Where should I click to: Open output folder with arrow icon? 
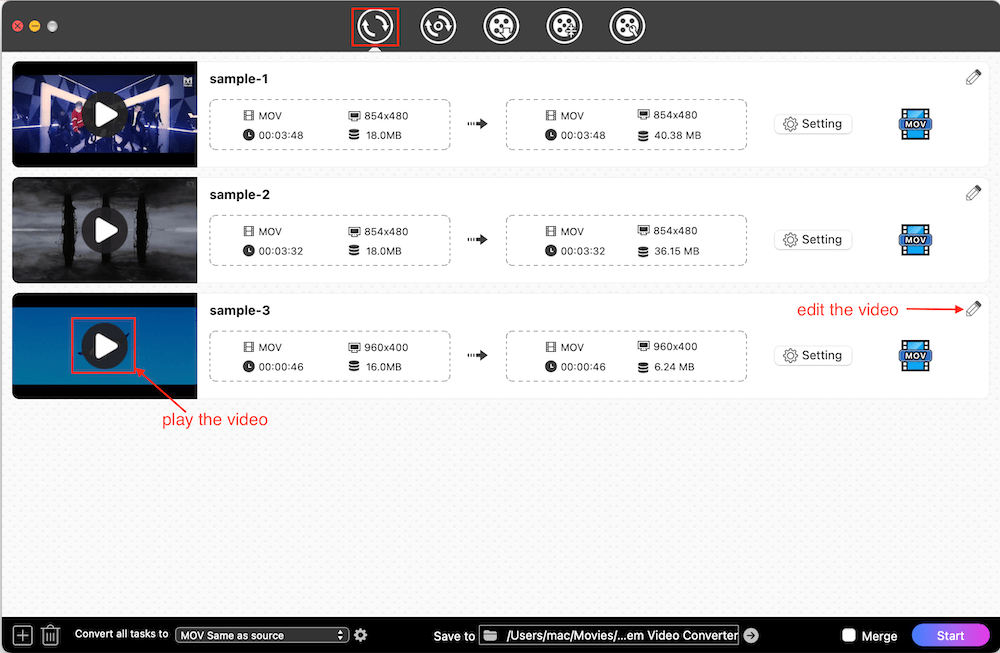coord(751,635)
